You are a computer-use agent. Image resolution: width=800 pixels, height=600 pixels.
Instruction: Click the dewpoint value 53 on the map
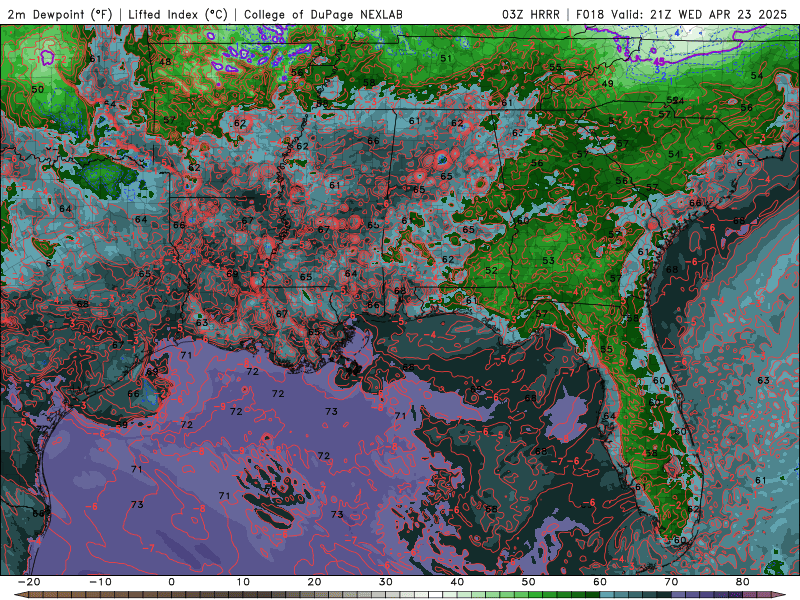[548, 260]
